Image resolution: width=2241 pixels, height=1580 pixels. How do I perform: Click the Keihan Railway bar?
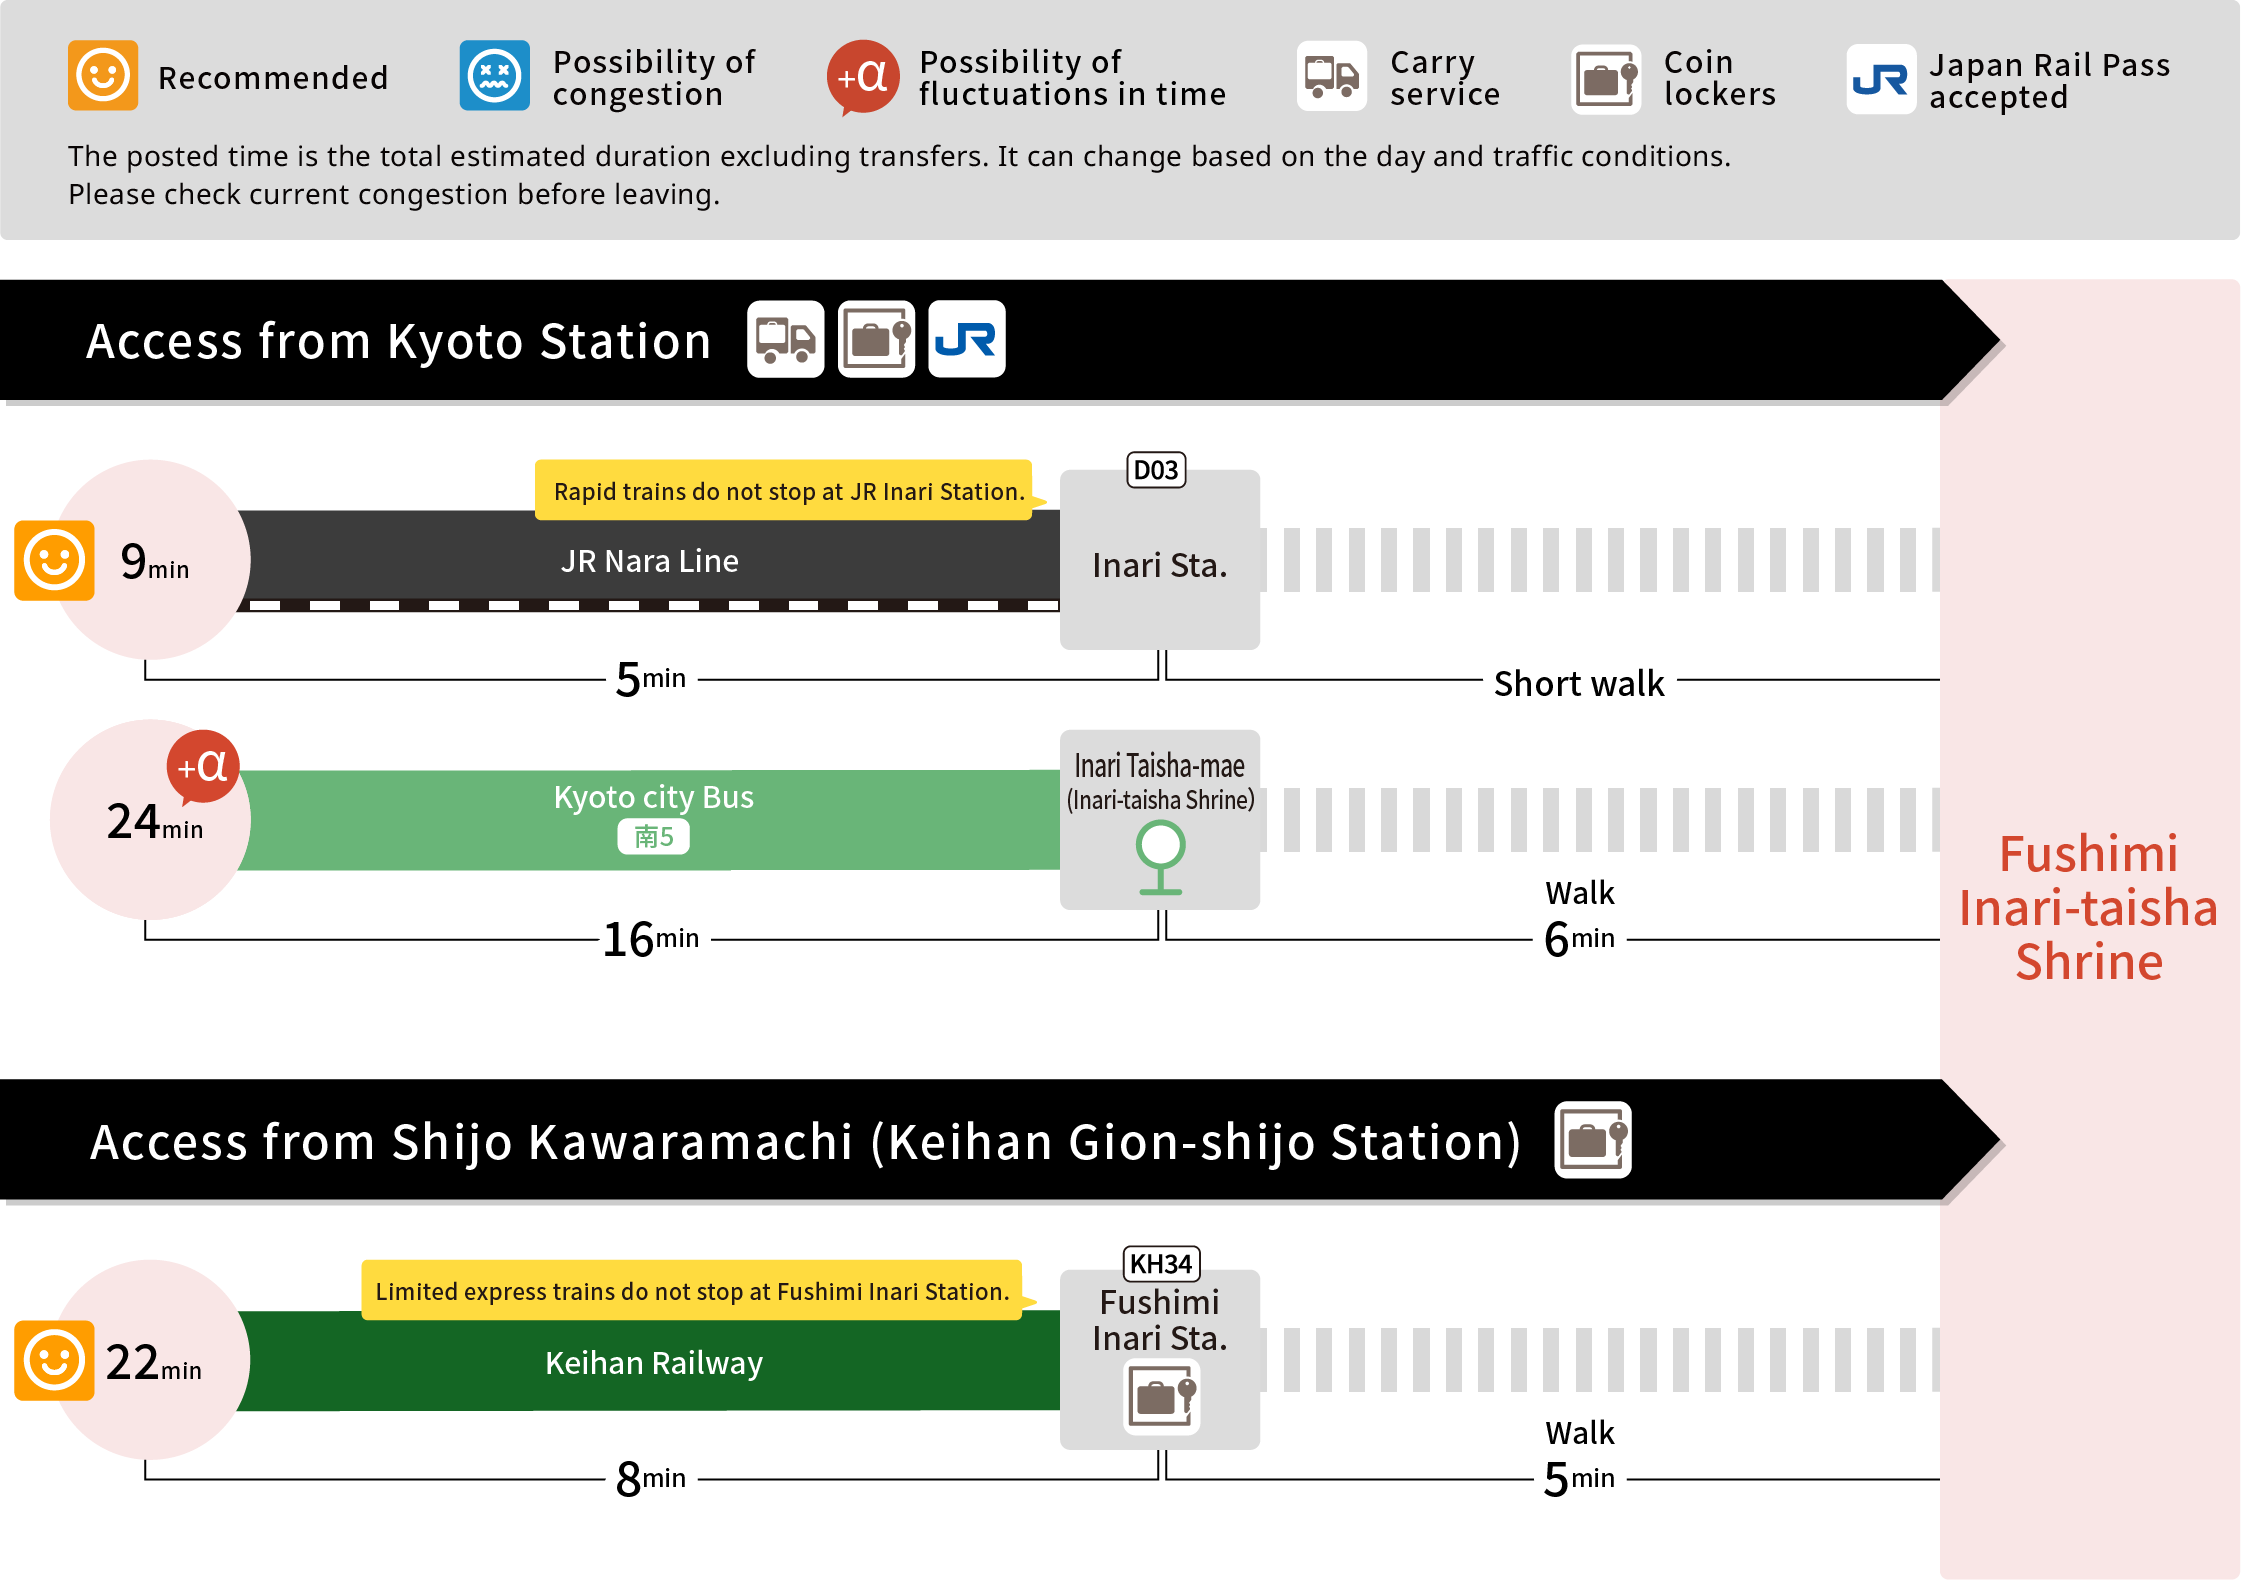click(650, 1361)
